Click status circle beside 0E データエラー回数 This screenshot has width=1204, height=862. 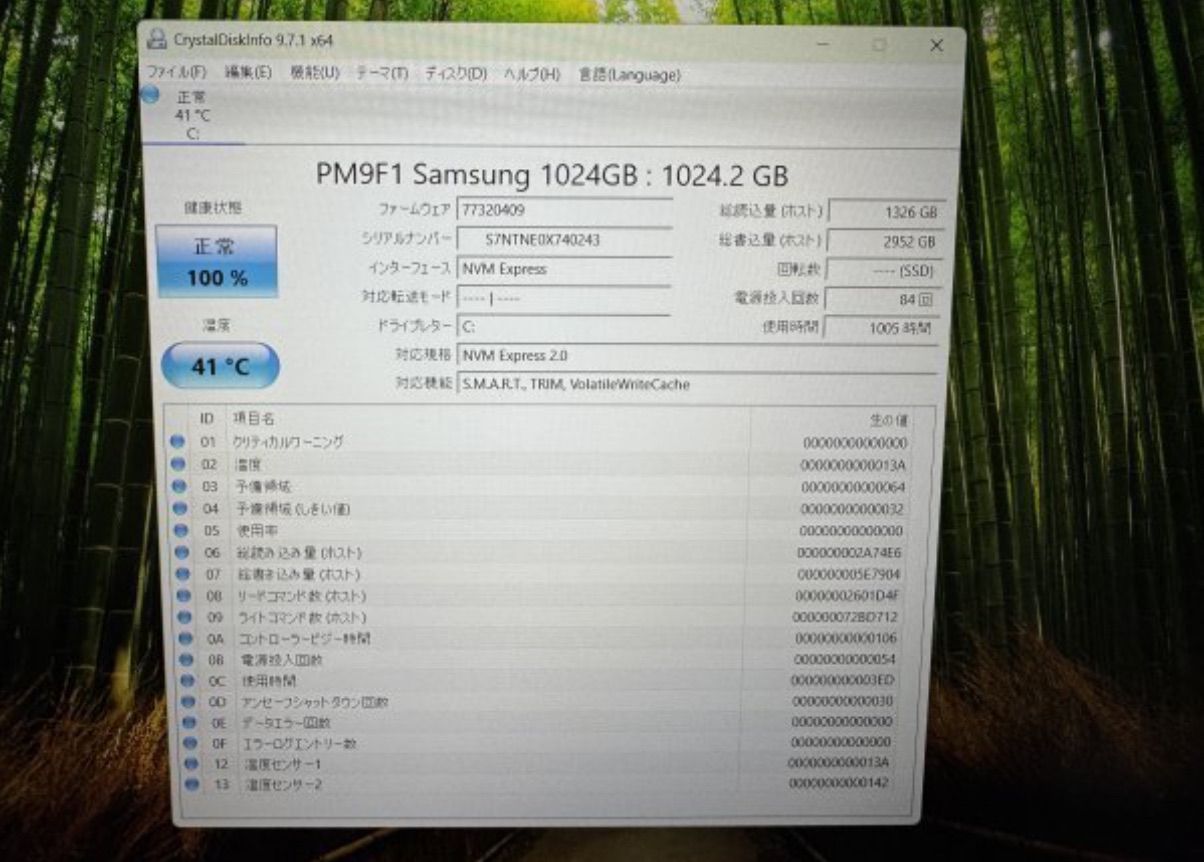coord(187,722)
